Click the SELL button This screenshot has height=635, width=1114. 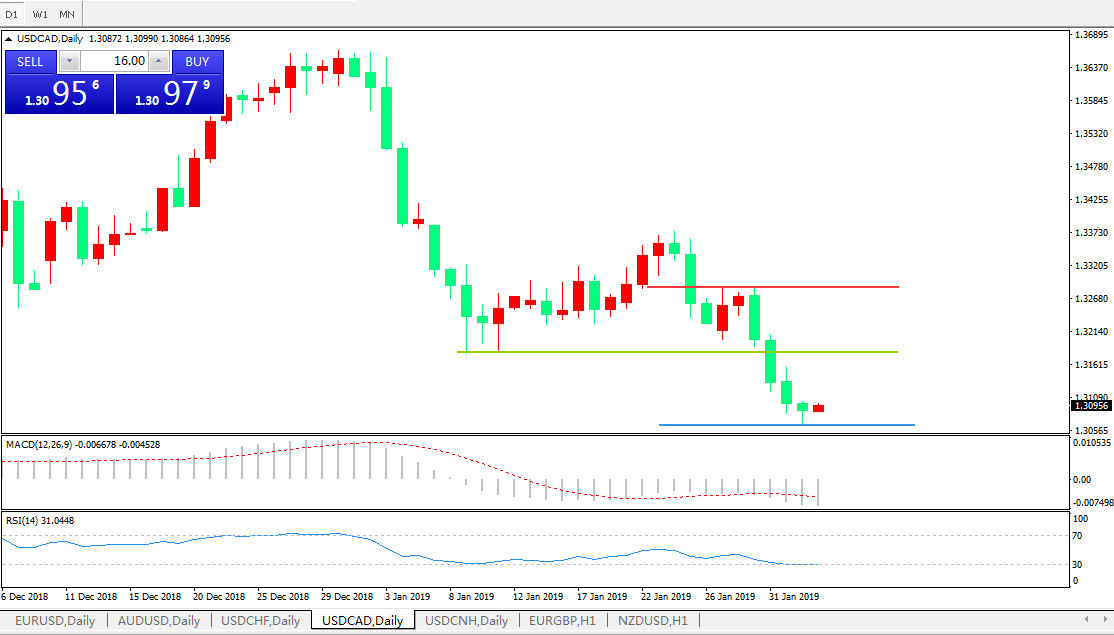(x=31, y=61)
